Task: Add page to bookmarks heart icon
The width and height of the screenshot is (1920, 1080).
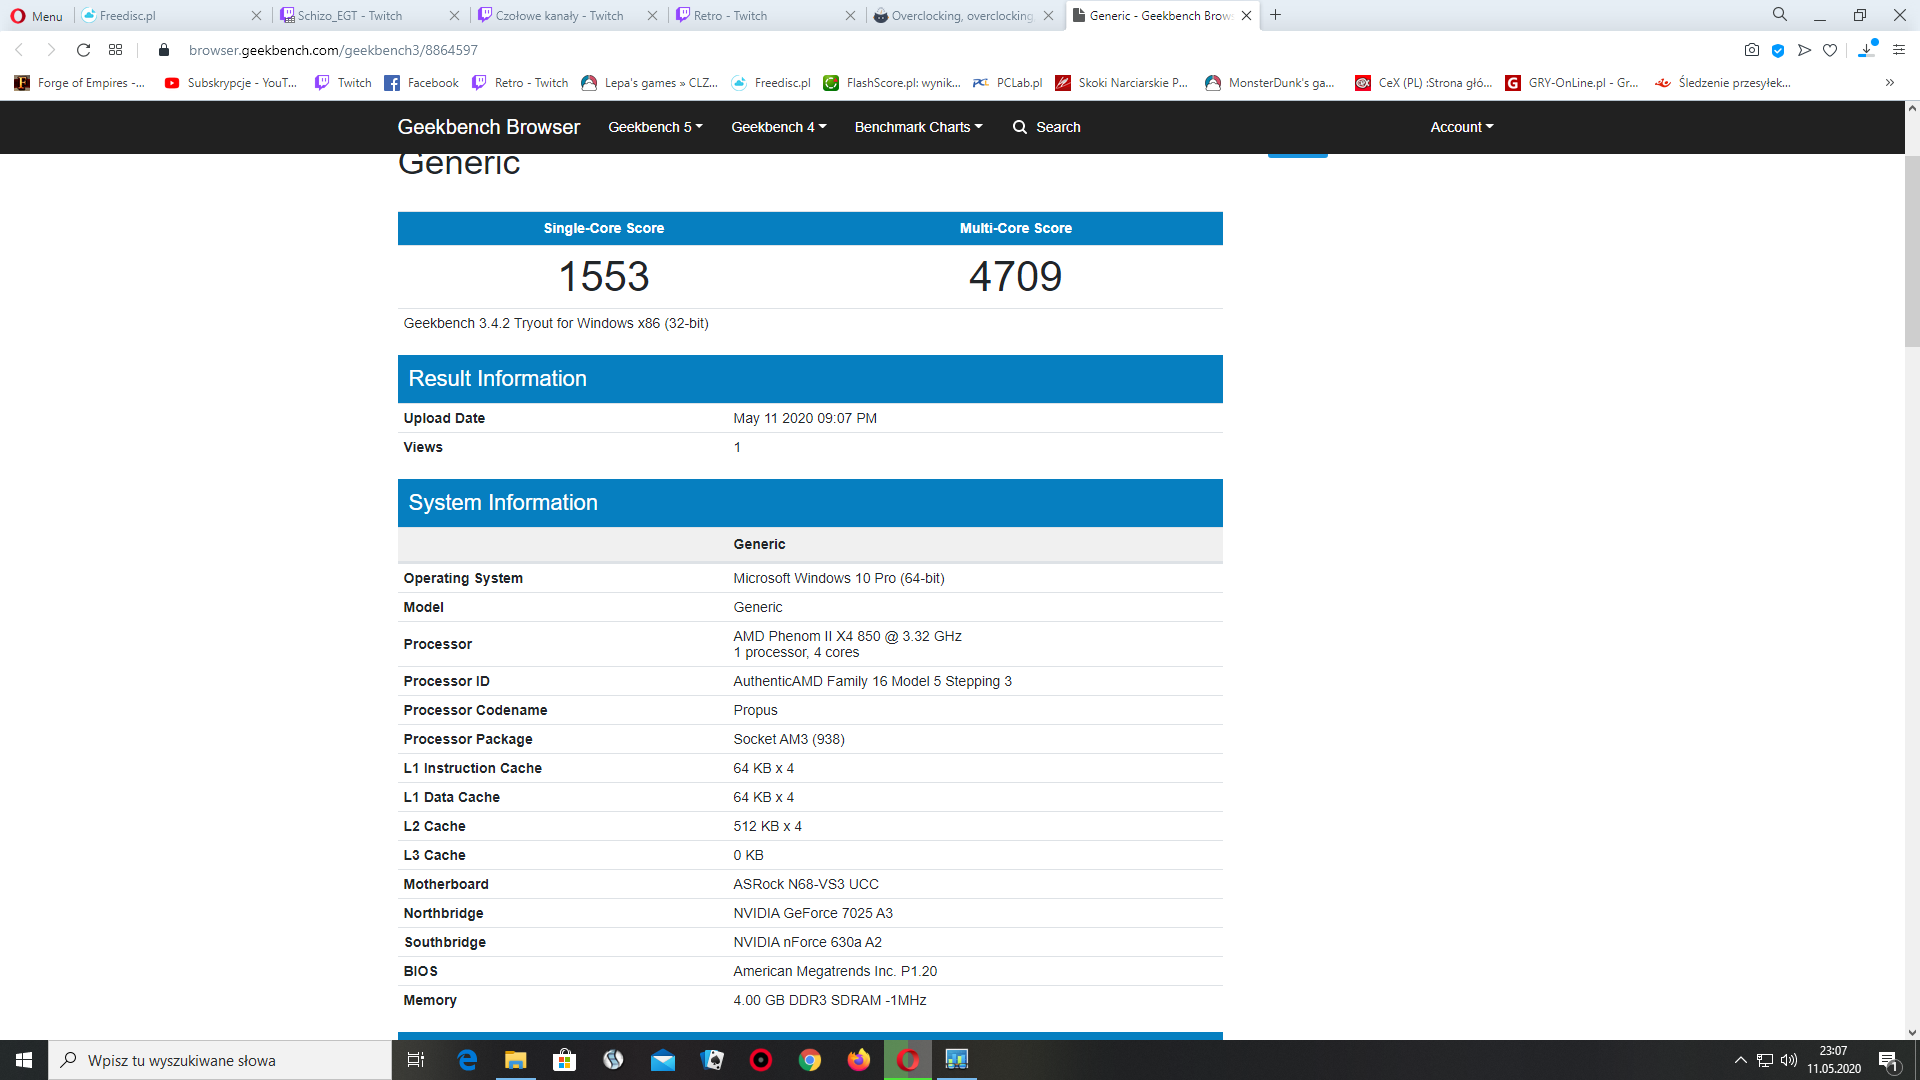Action: pos(1830,50)
